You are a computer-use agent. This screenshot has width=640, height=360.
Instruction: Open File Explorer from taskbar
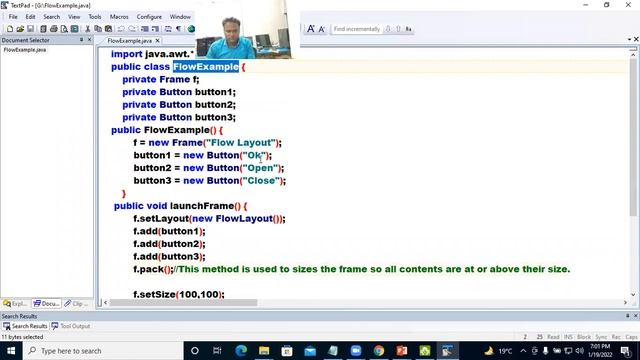(x=264, y=351)
